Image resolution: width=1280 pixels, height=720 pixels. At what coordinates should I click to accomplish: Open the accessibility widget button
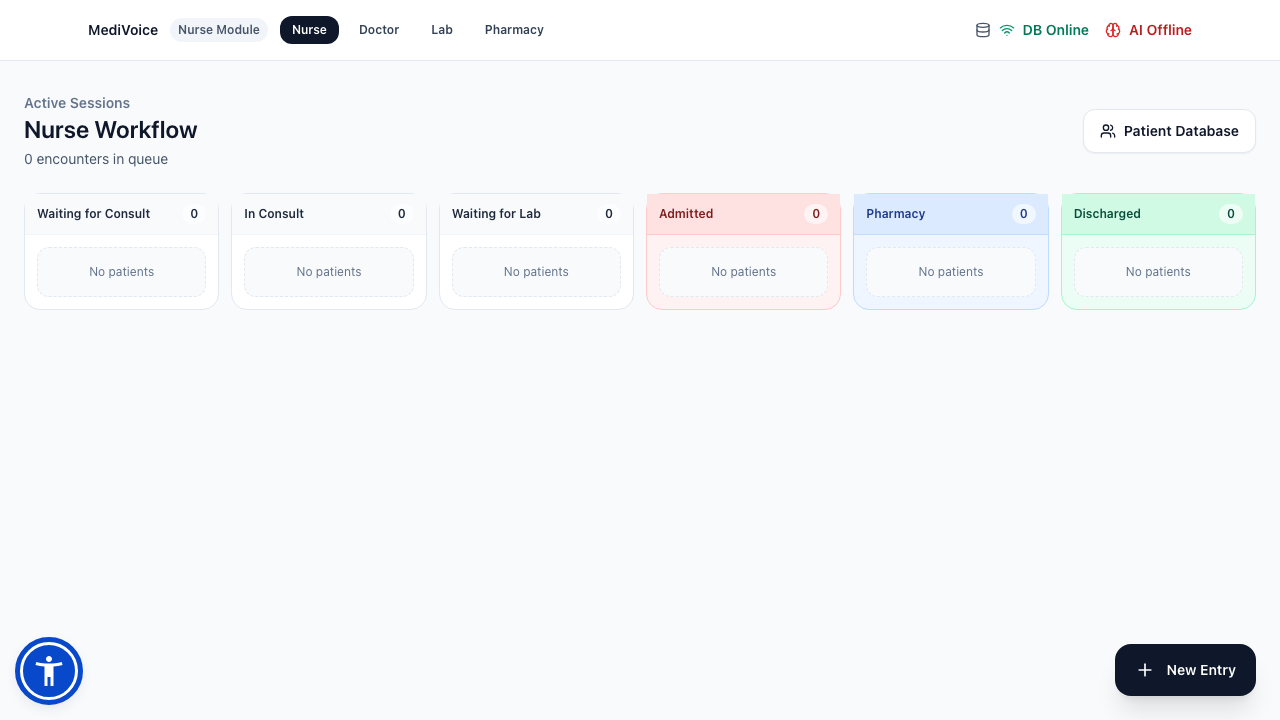click(x=49, y=671)
